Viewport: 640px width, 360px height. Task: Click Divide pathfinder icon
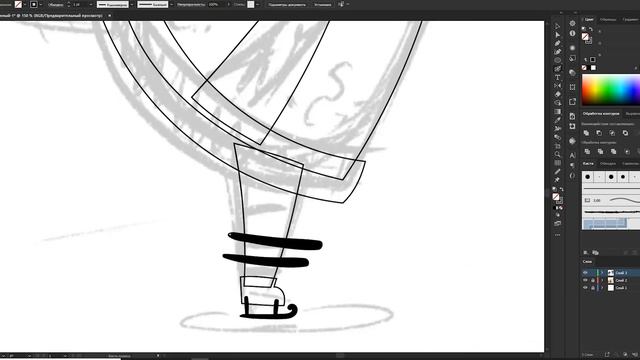click(587, 152)
